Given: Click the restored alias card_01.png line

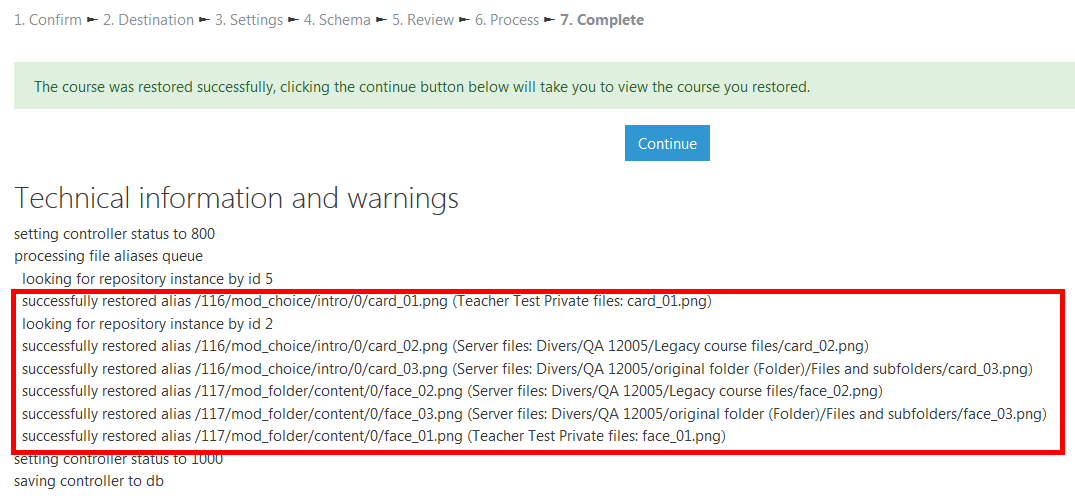Looking at the screenshot, I should (367, 301).
